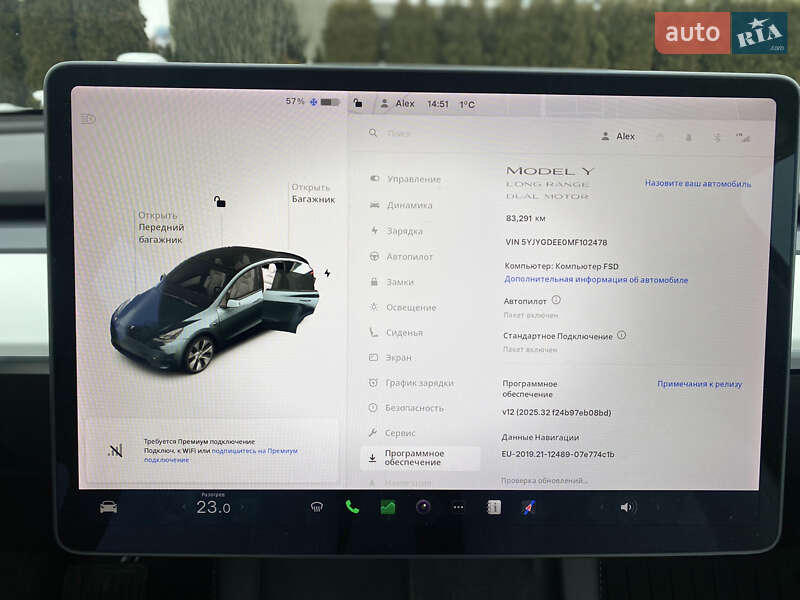Open the Замки settings section
800x600 pixels.
(400, 280)
